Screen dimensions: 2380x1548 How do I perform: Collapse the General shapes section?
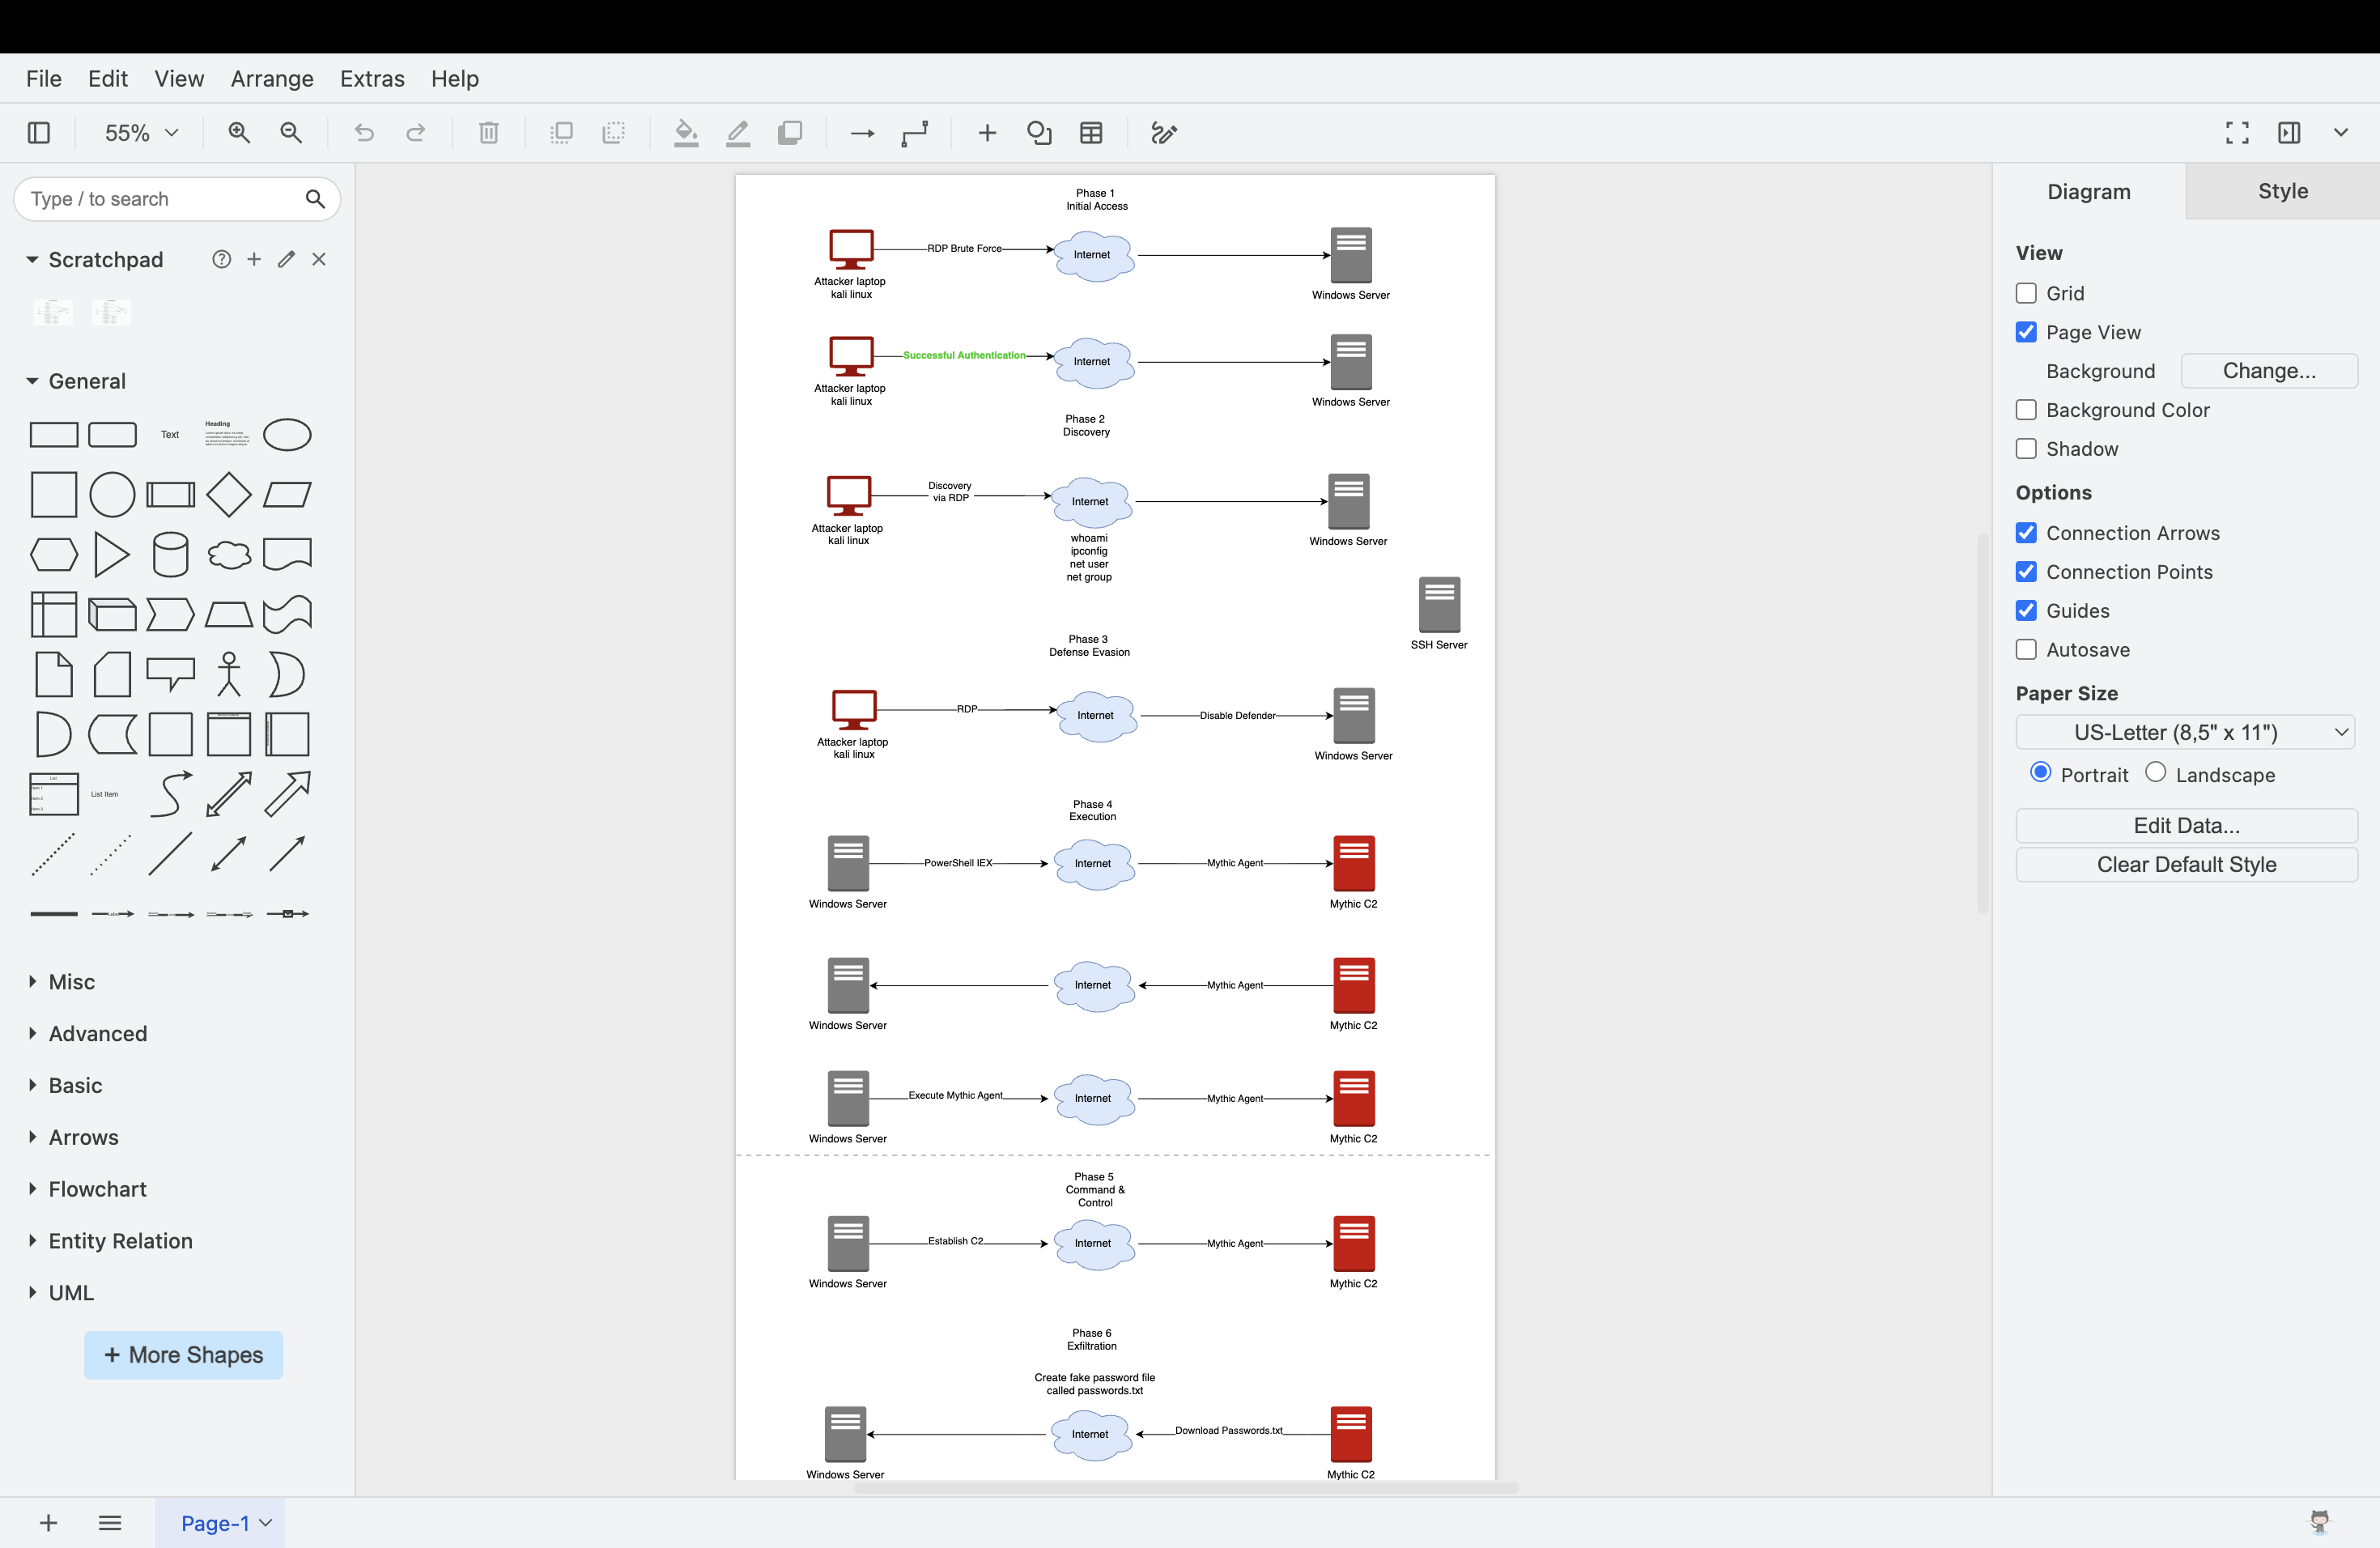click(32, 381)
